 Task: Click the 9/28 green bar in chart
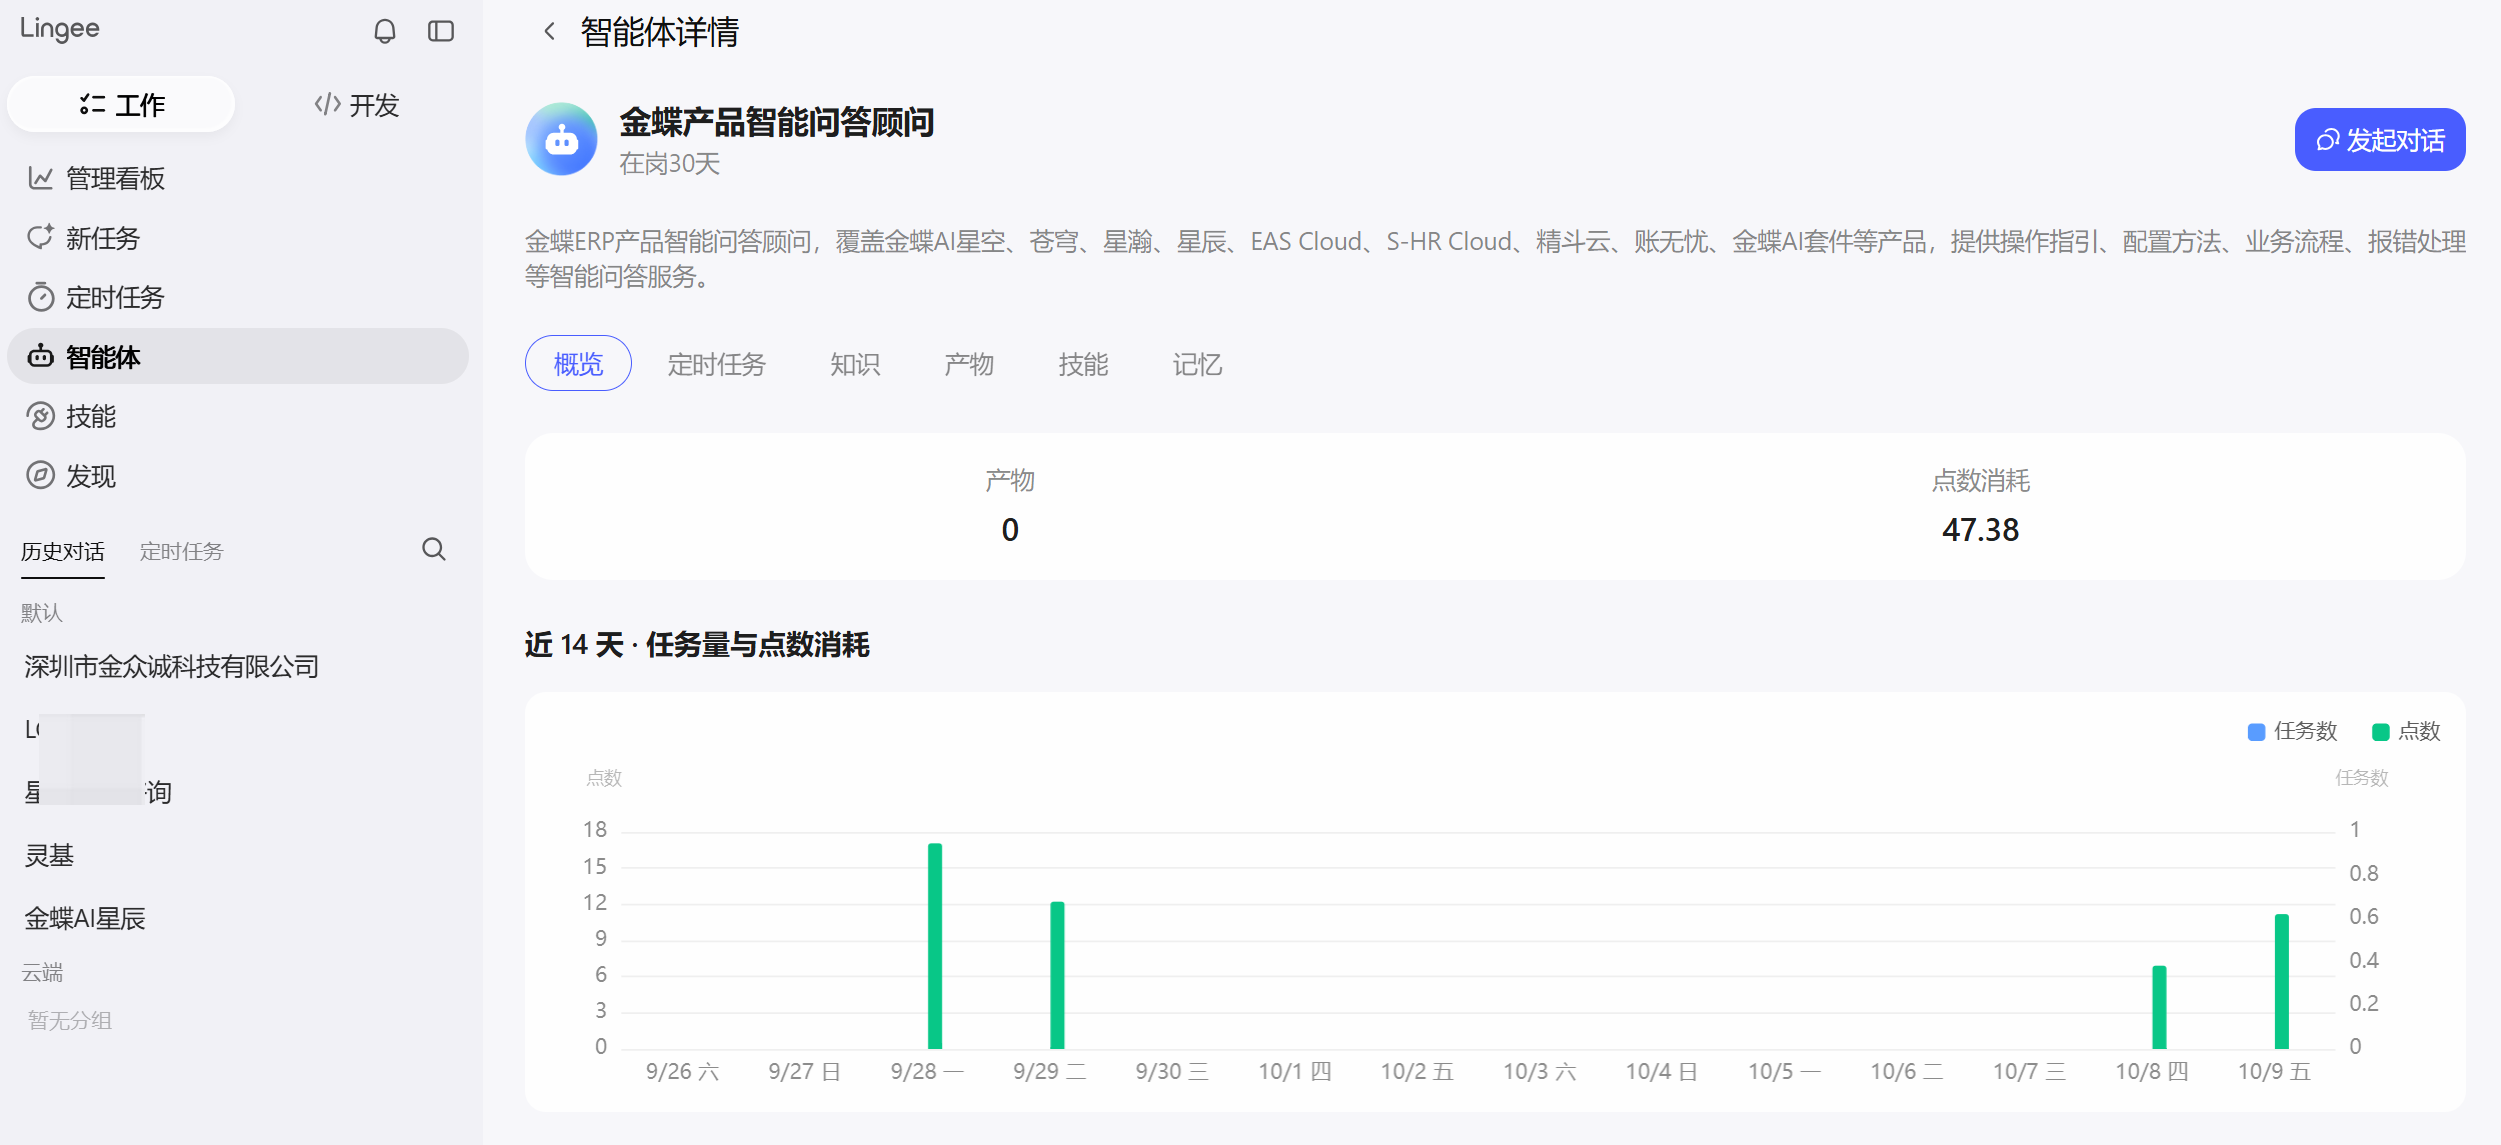935,946
